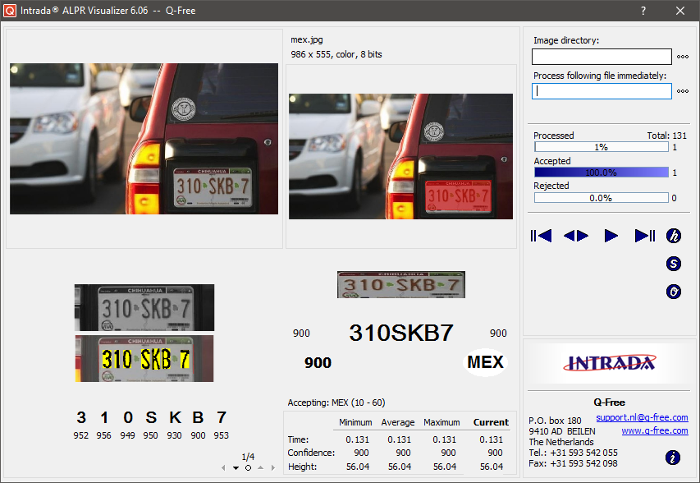Skip to the last image with the skip-forward button
Image resolution: width=700 pixels, height=483 pixels.
click(x=645, y=236)
